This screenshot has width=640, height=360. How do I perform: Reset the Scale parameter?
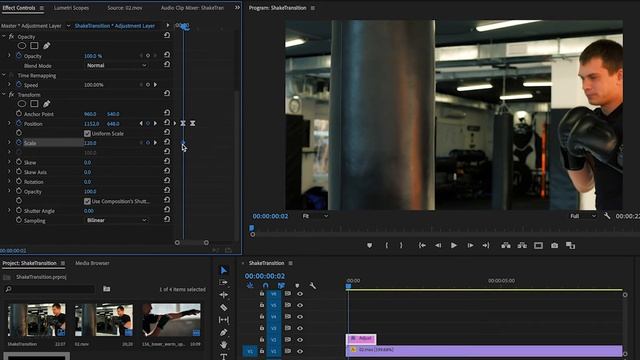pos(167,142)
